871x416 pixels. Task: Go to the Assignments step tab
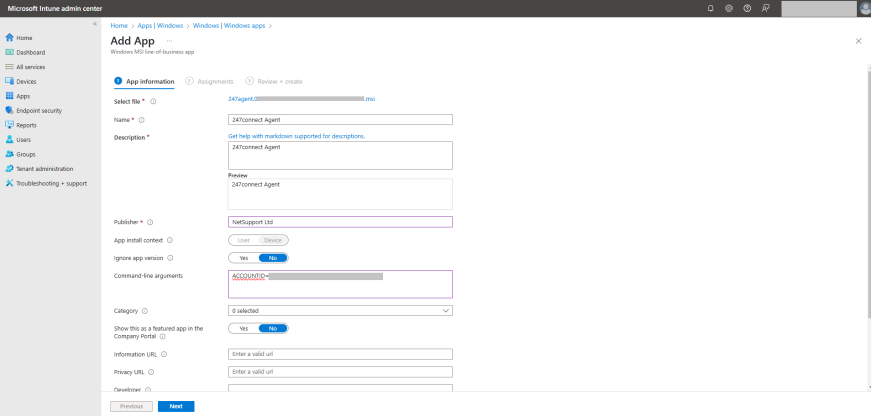click(x=210, y=81)
